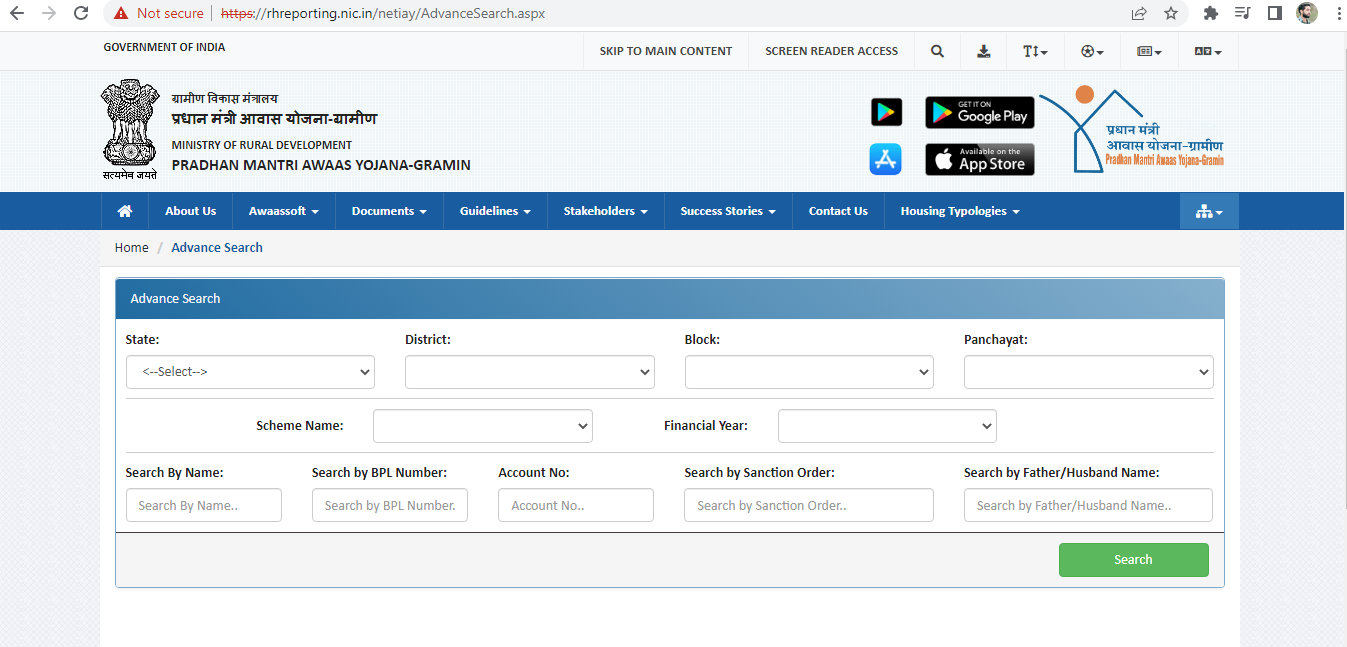Open the About Us menu item
Screen dimensions: 1347x647
190,211
